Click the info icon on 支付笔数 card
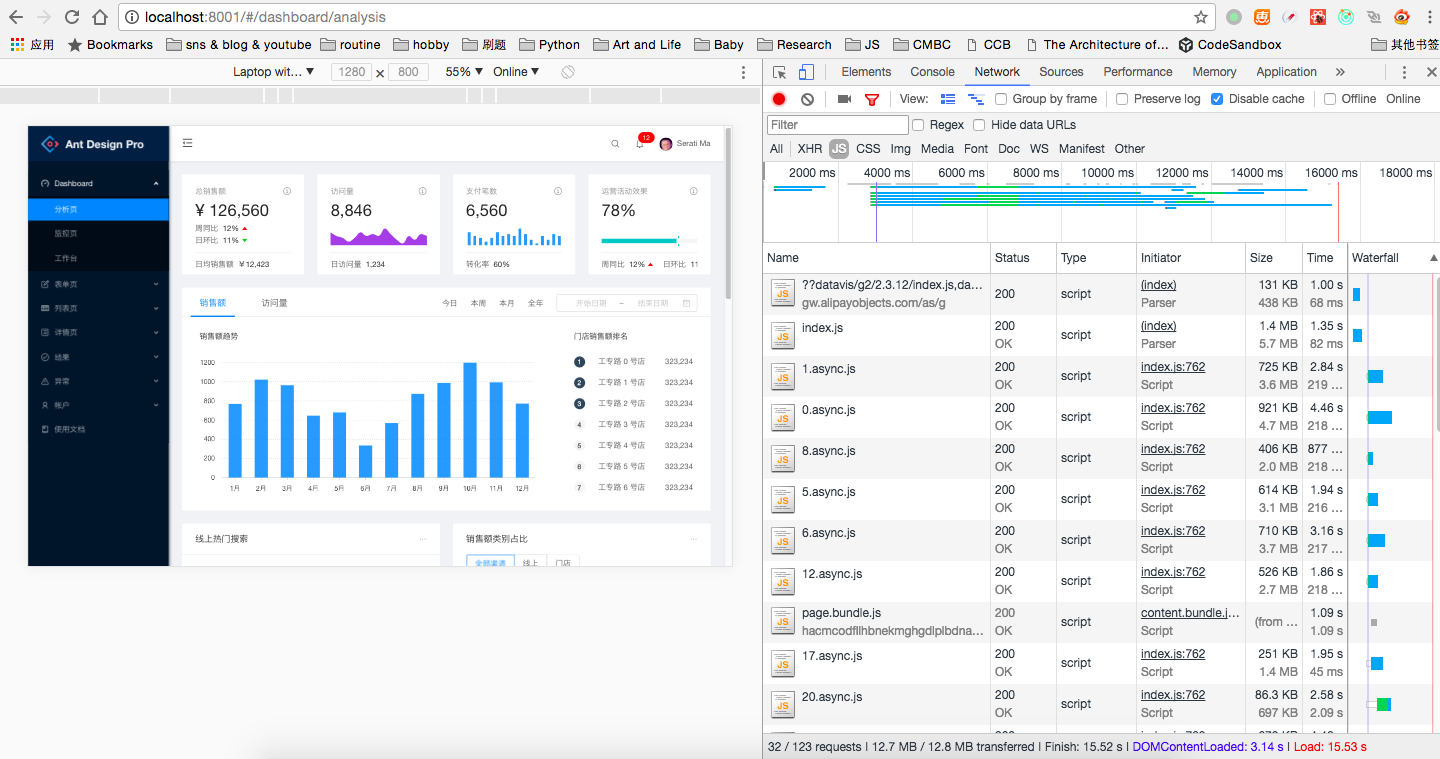This screenshot has height=759, width=1440. pos(558,191)
